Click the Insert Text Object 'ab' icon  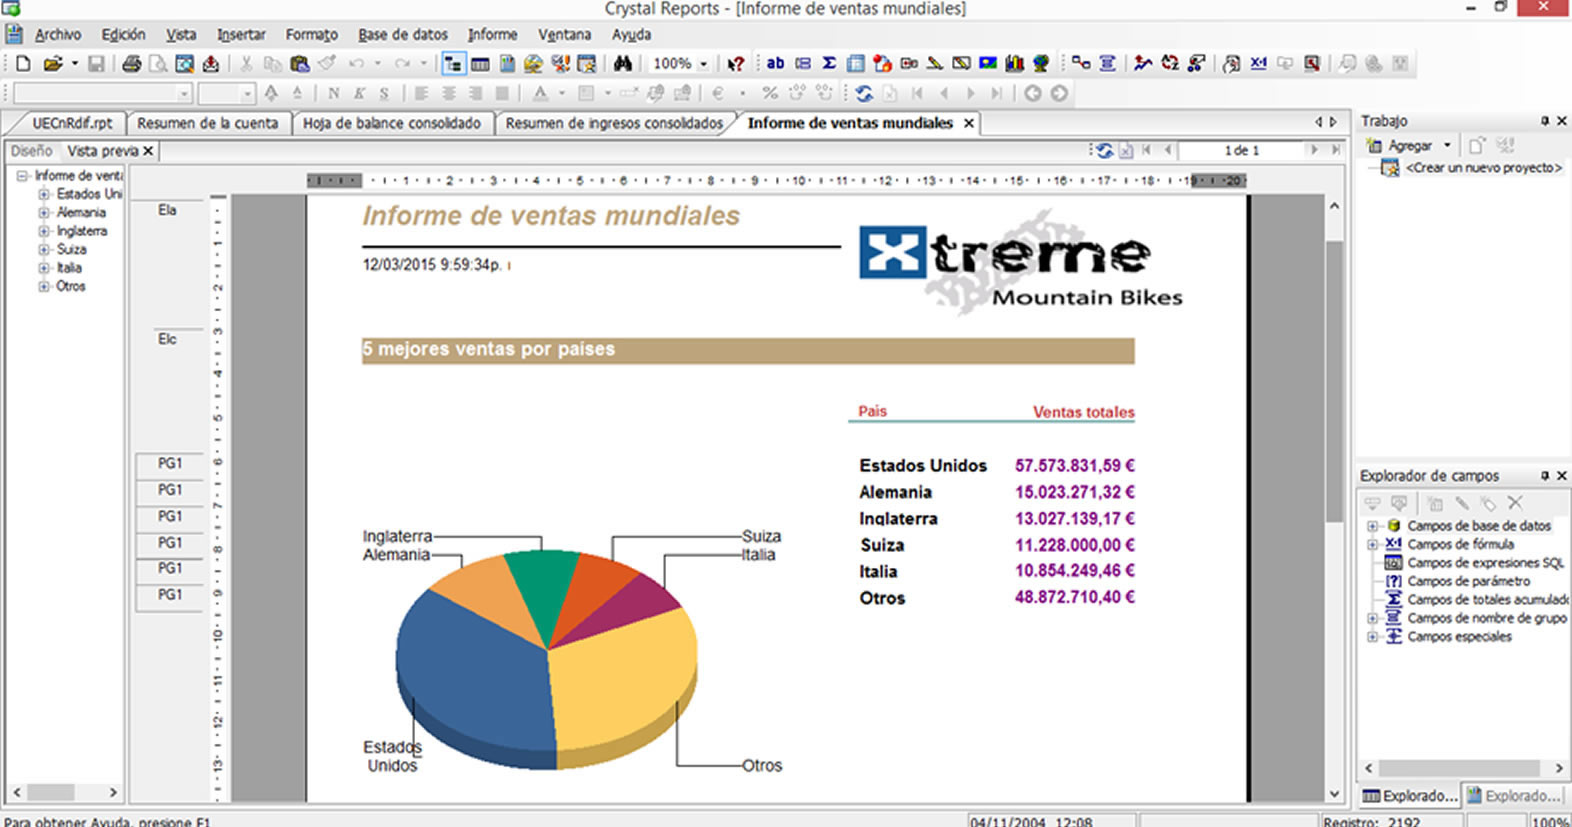coord(775,63)
